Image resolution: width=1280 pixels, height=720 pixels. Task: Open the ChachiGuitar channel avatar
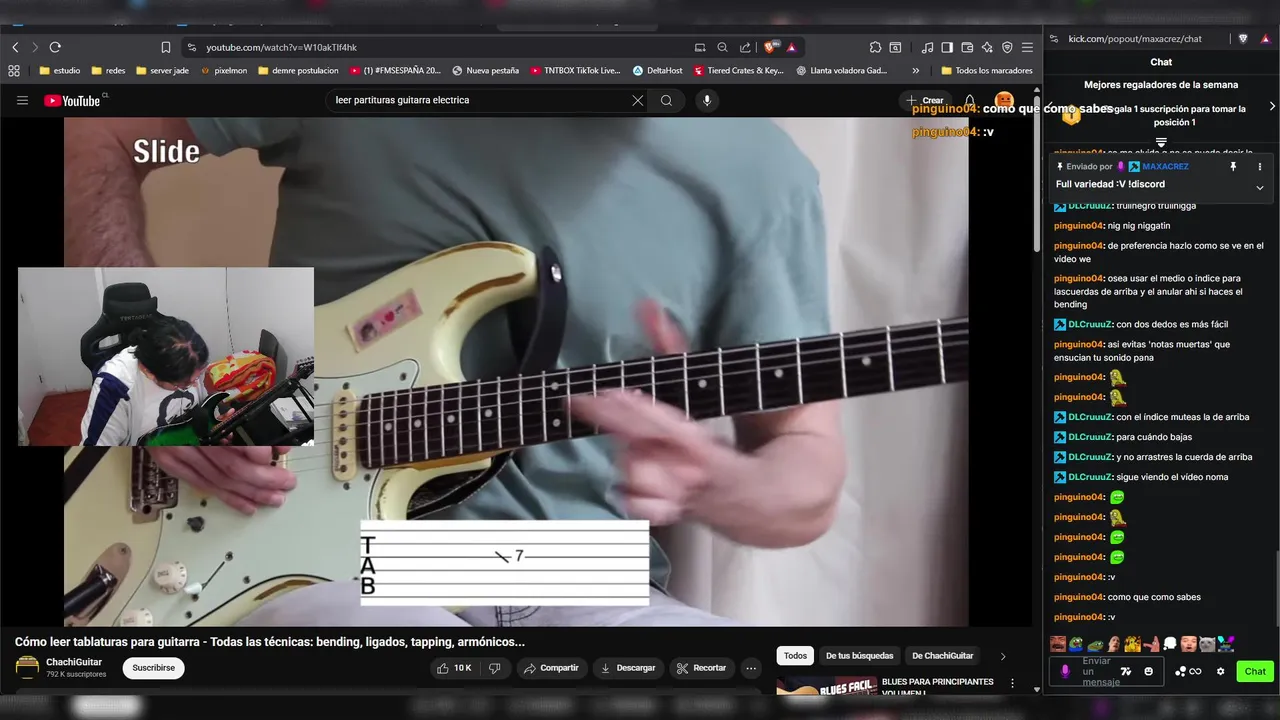click(x=28, y=667)
